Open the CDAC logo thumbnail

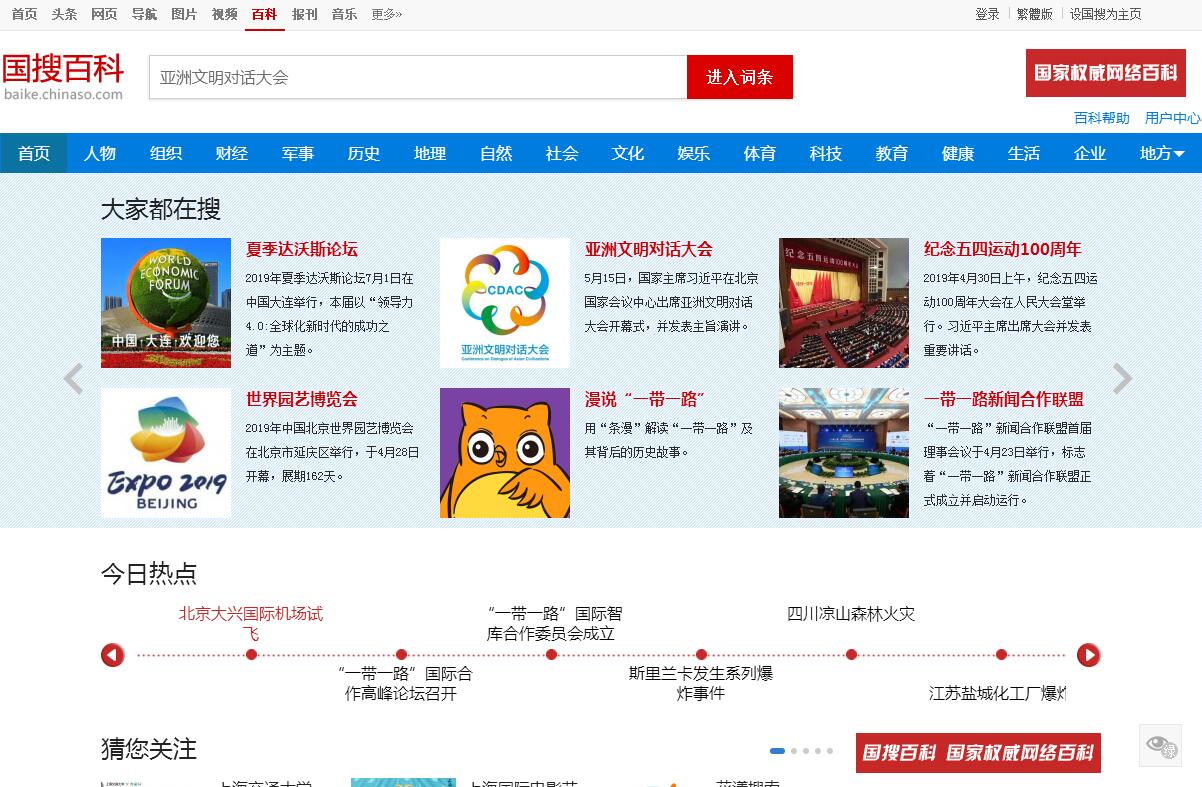(504, 303)
